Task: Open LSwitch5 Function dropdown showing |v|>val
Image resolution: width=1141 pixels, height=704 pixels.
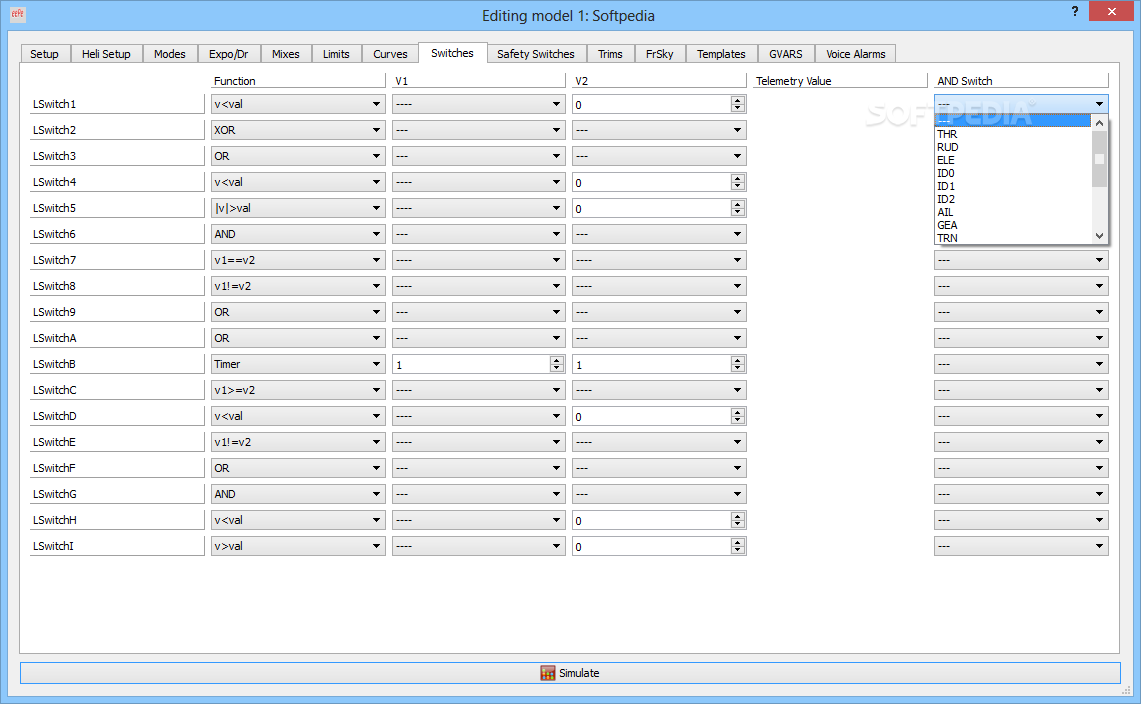Action: pos(298,208)
